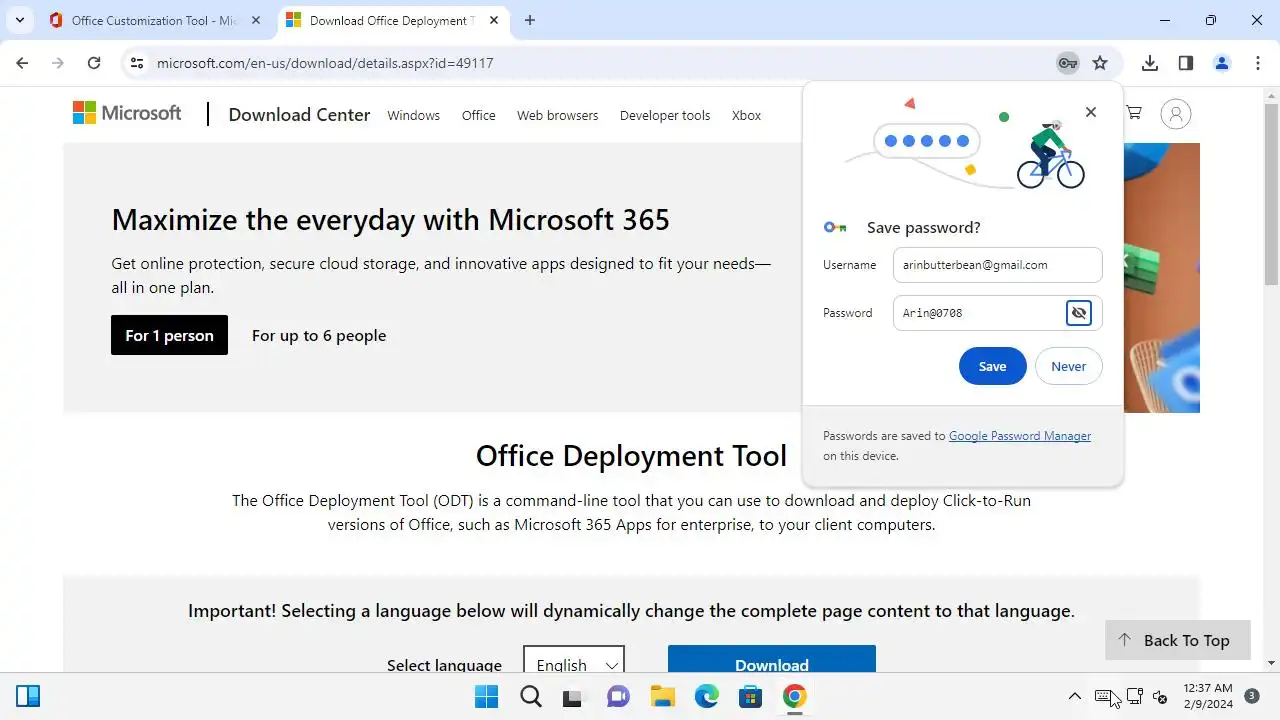Open Chrome profile avatar
The width and height of the screenshot is (1280, 720).
tap(1222, 63)
